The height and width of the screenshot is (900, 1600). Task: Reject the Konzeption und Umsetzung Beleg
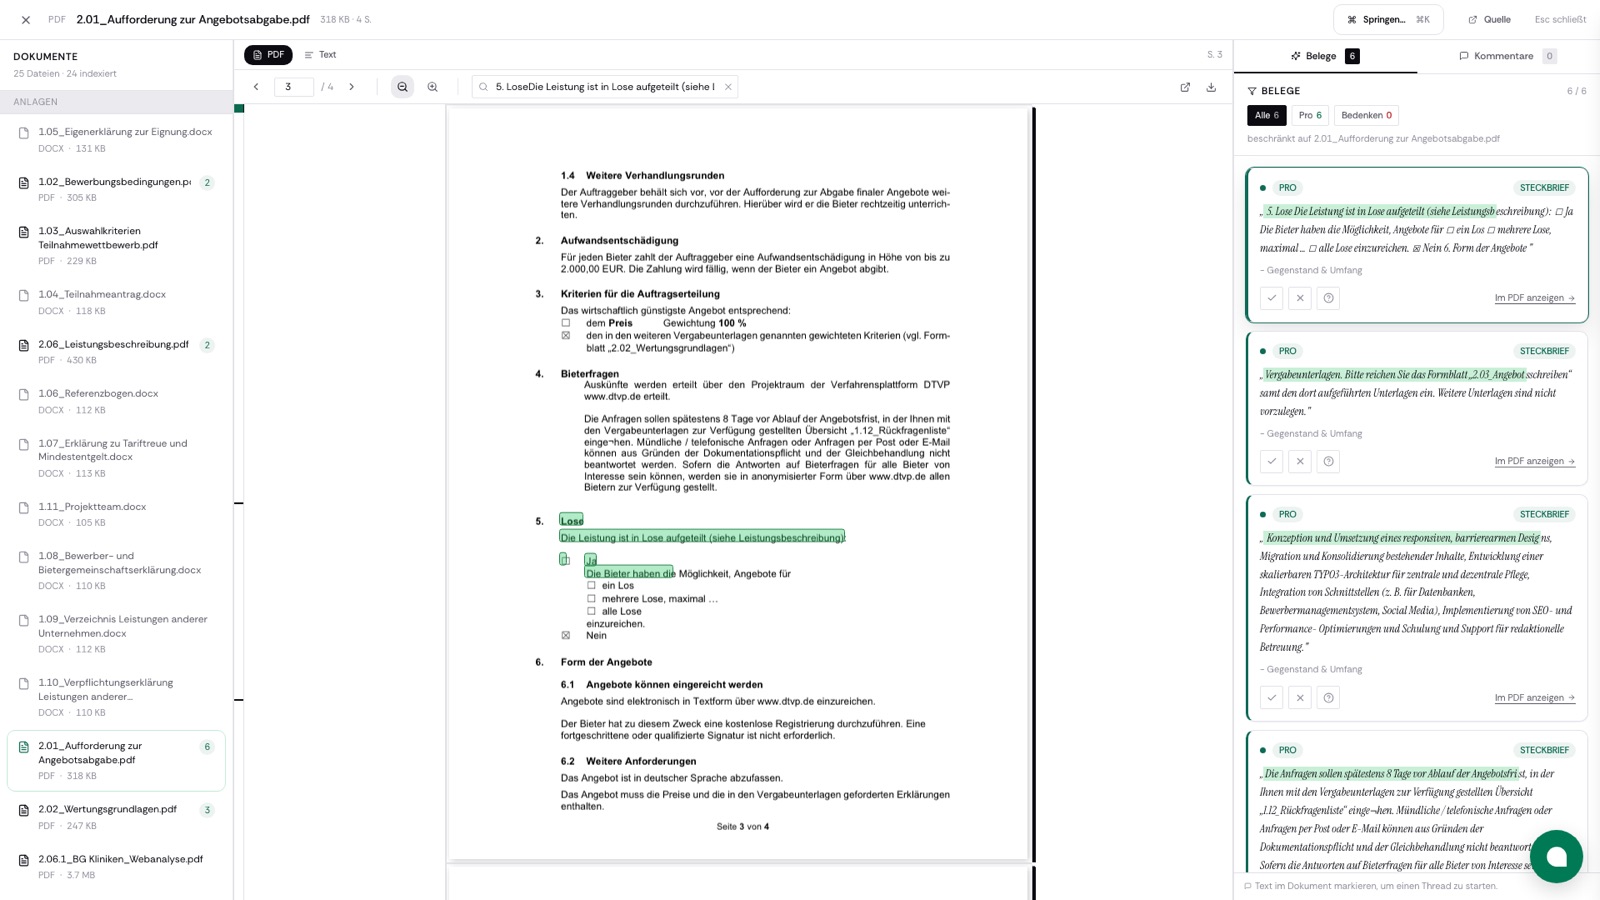click(1300, 698)
